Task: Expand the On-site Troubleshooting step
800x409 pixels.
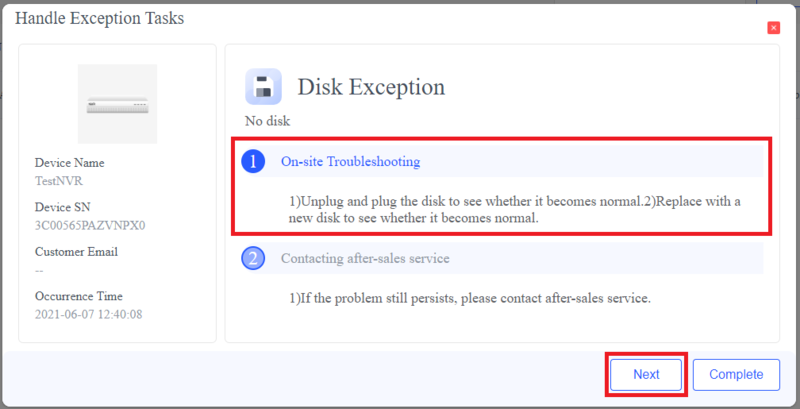Action: 350,161
